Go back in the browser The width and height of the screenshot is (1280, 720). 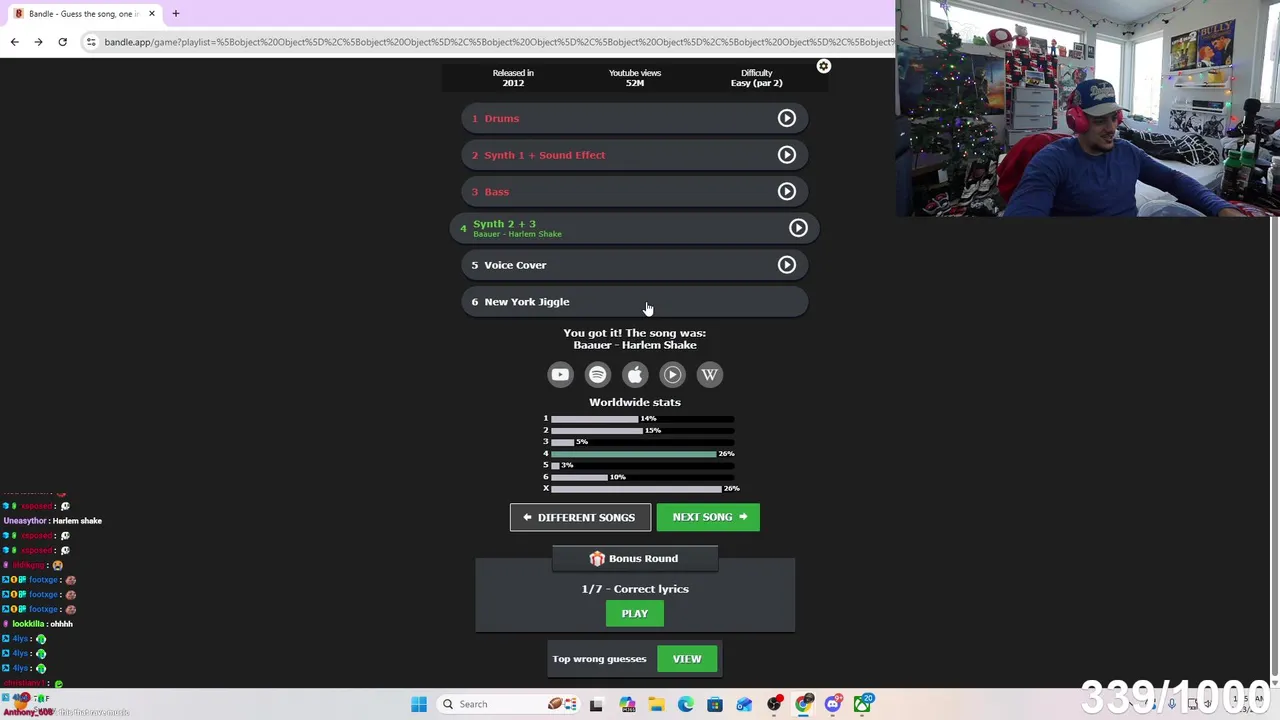14,42
